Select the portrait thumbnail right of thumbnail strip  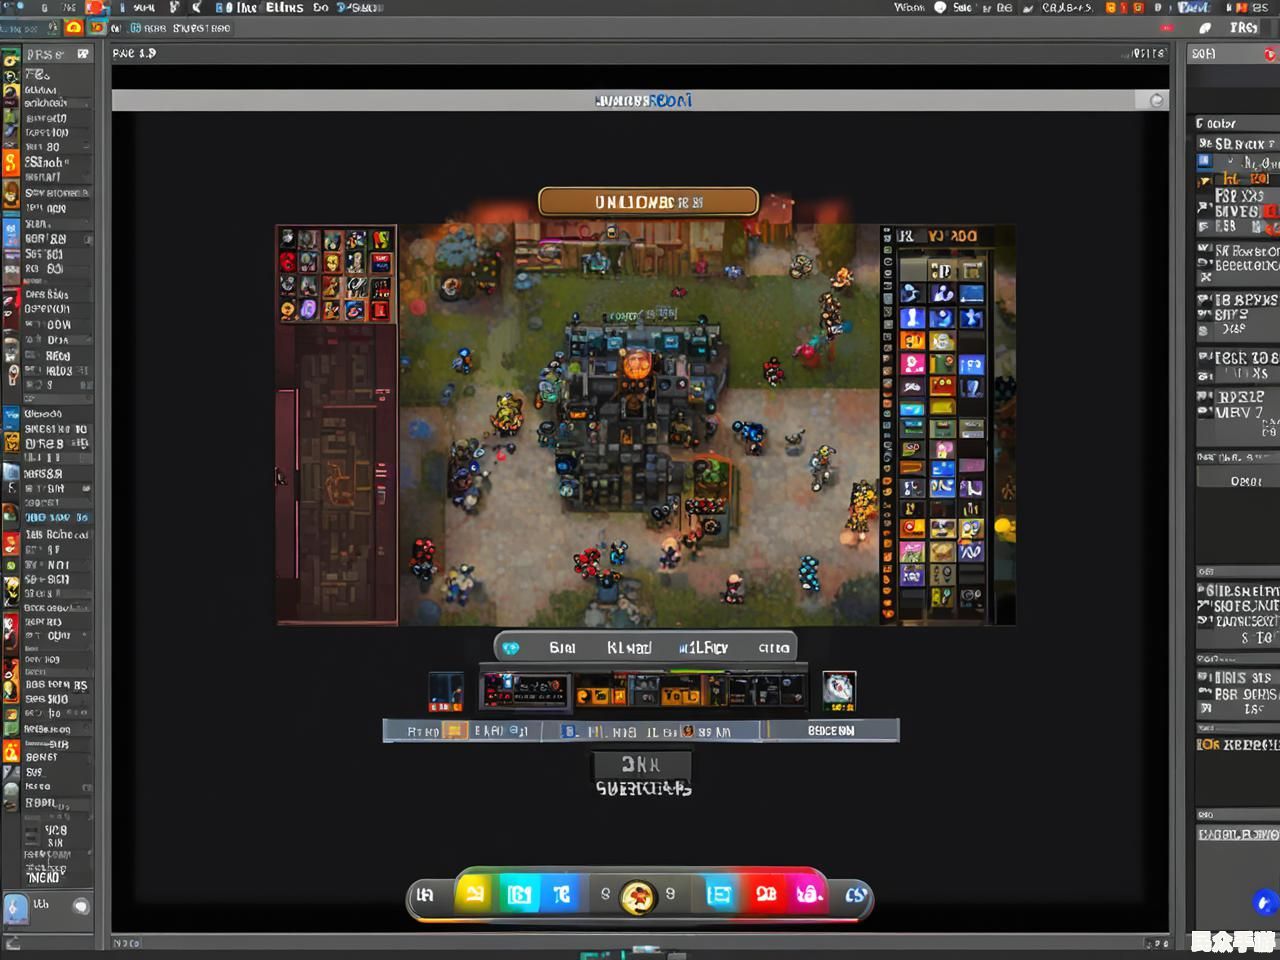click(839, 690)
